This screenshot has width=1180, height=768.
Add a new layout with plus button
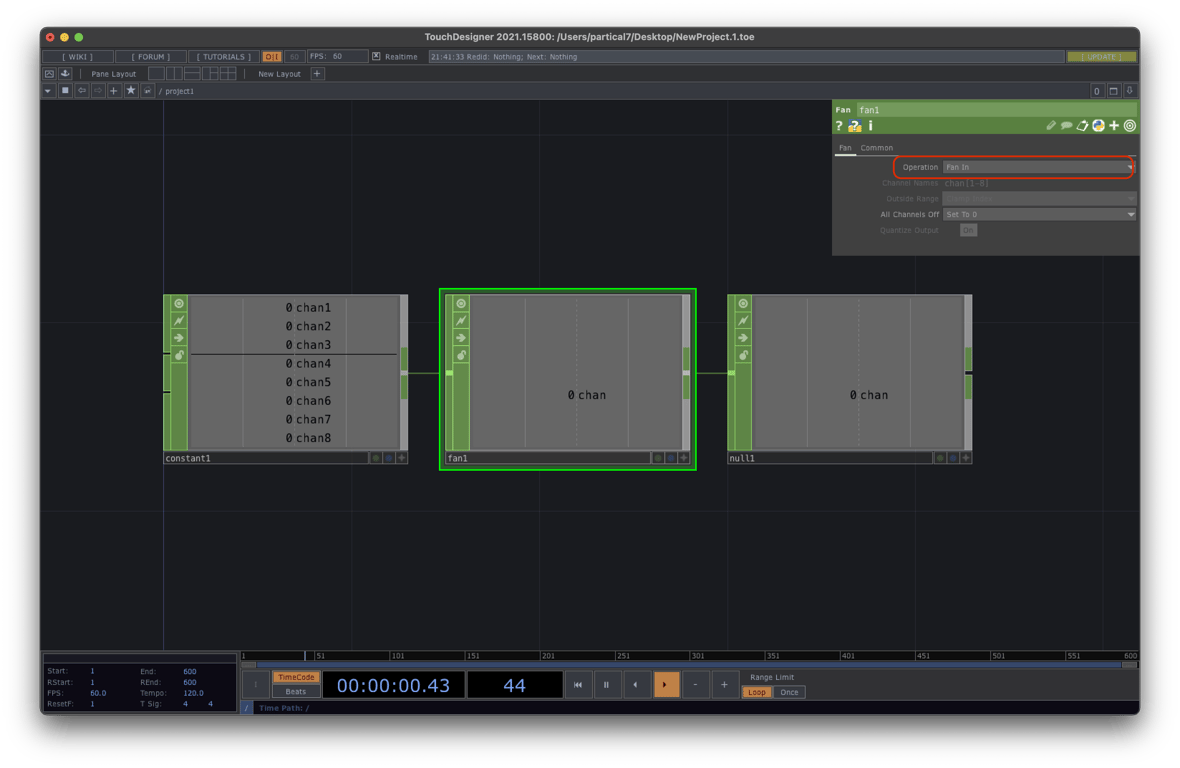click(x=317, y=74)
